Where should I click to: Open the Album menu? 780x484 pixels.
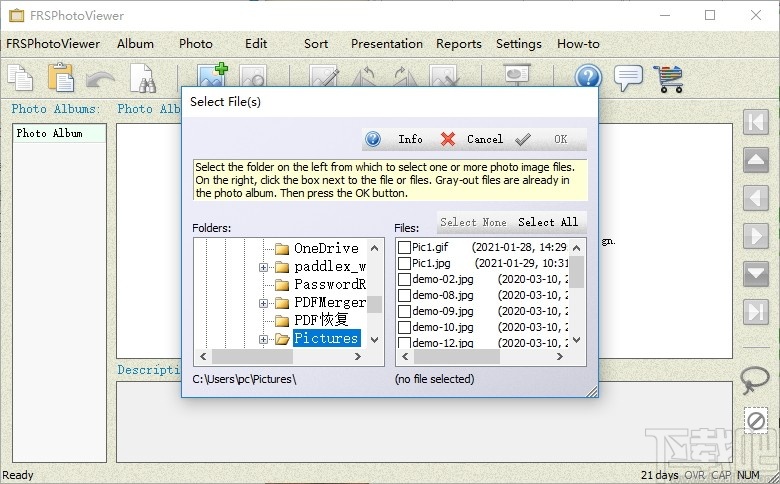(135, 44)
